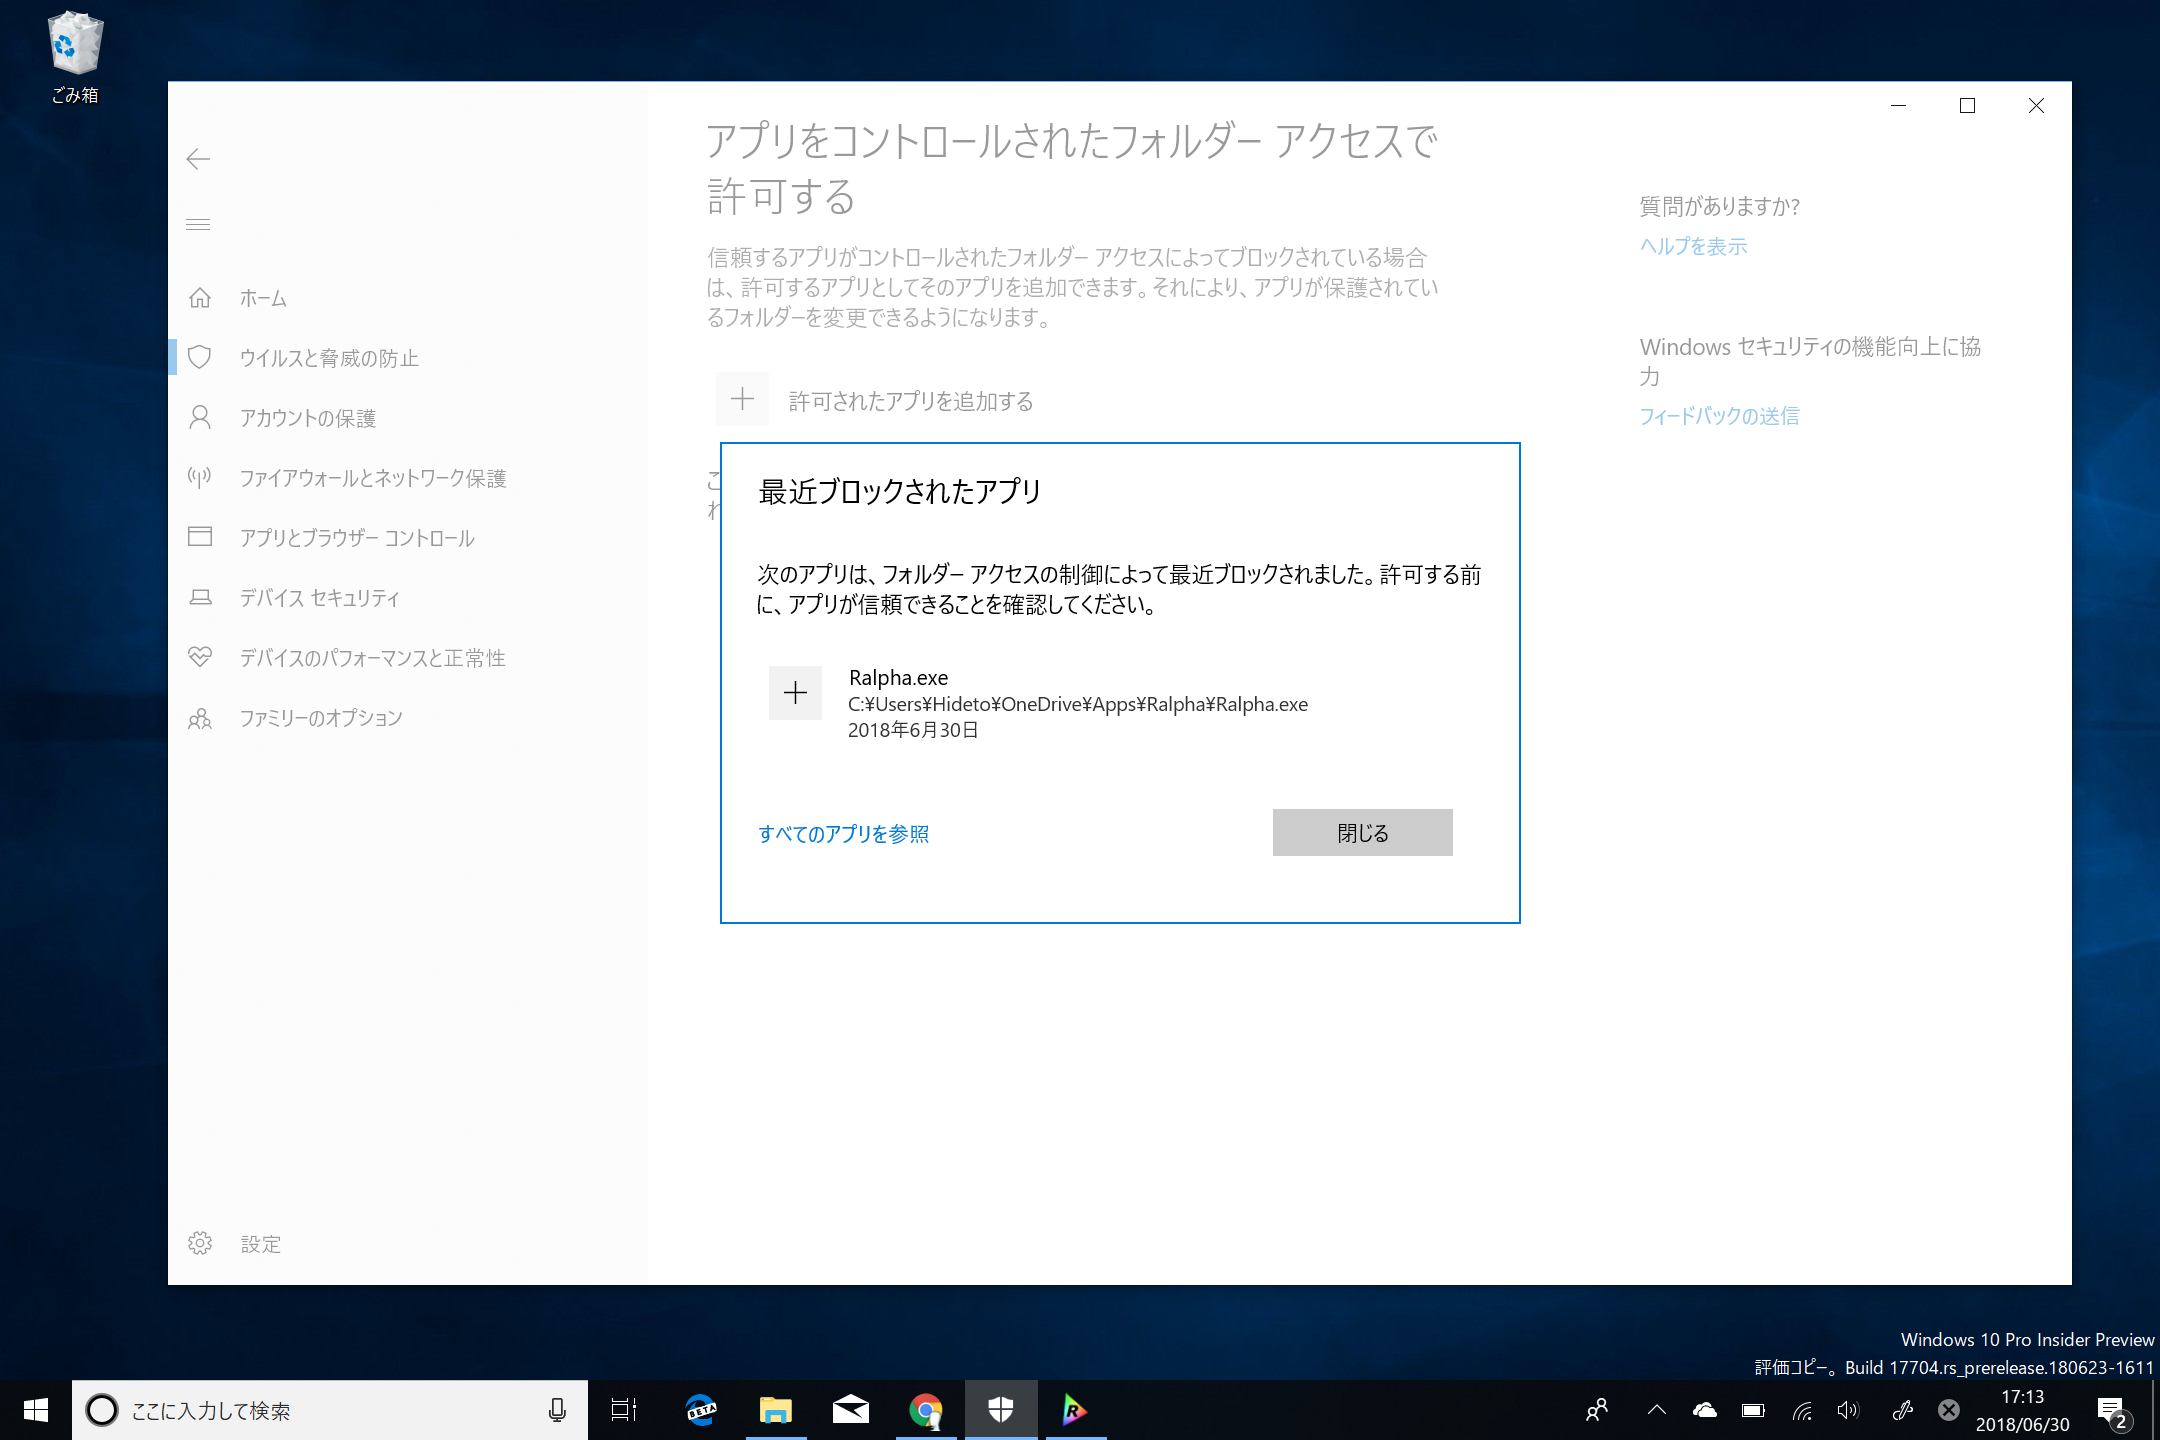2160x1440 pixels.
Task: Click the すべてのアプリを参照 link
Action: click(843, 833)
